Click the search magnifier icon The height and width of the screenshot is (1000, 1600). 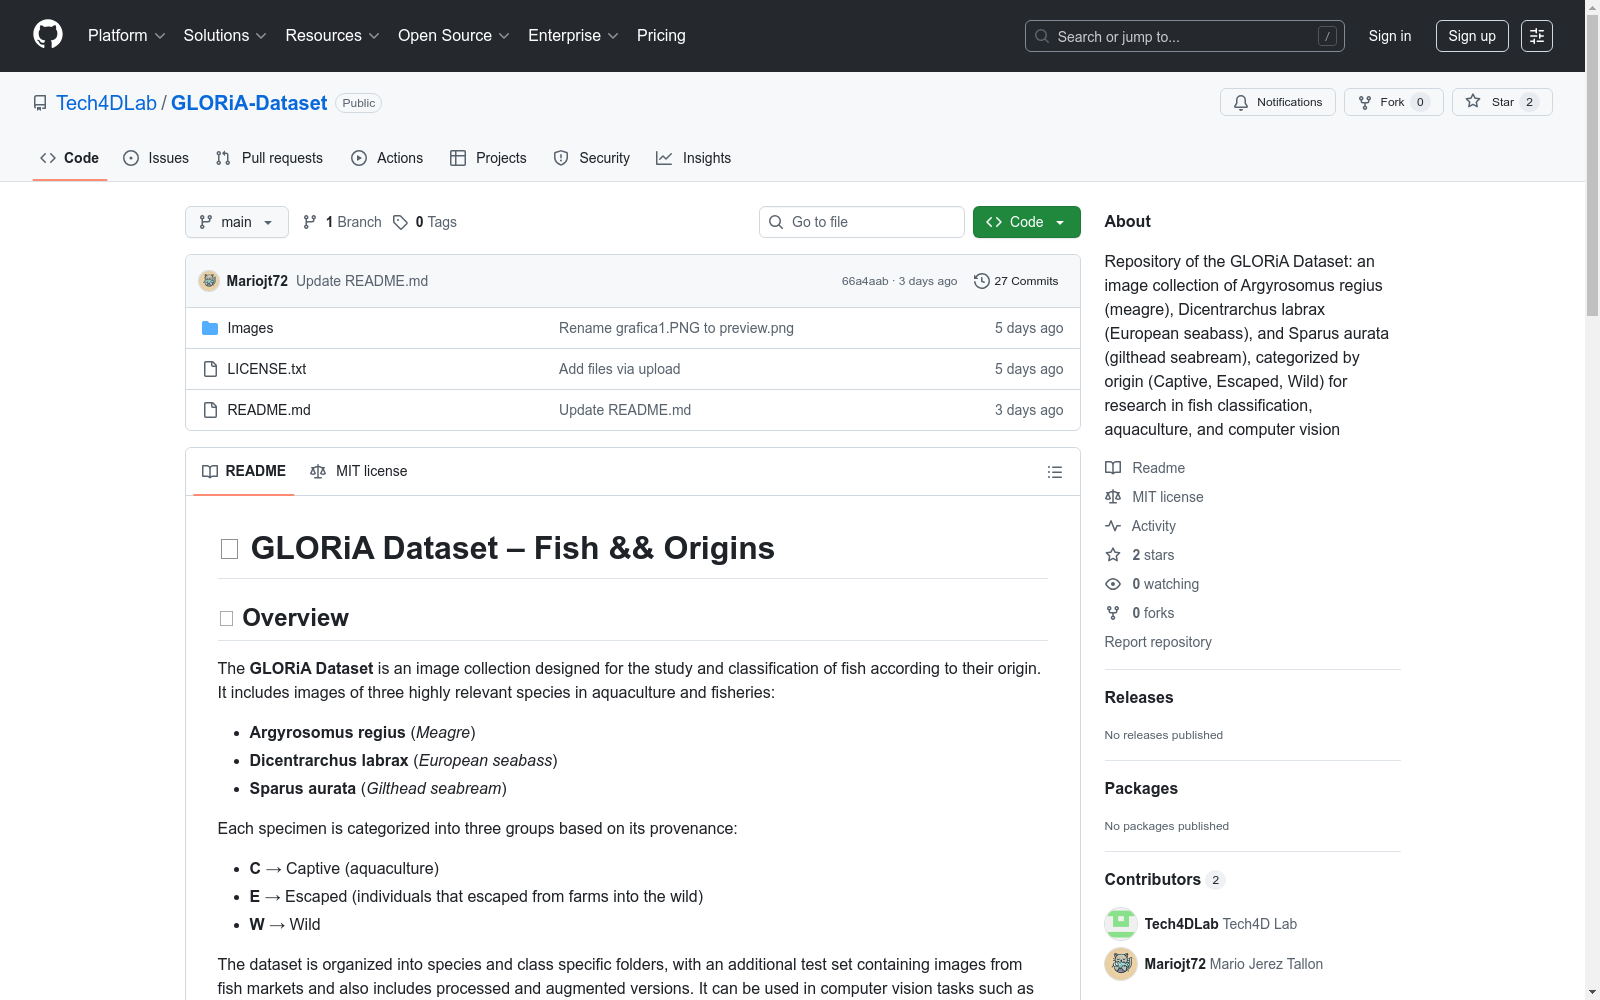1042,36
